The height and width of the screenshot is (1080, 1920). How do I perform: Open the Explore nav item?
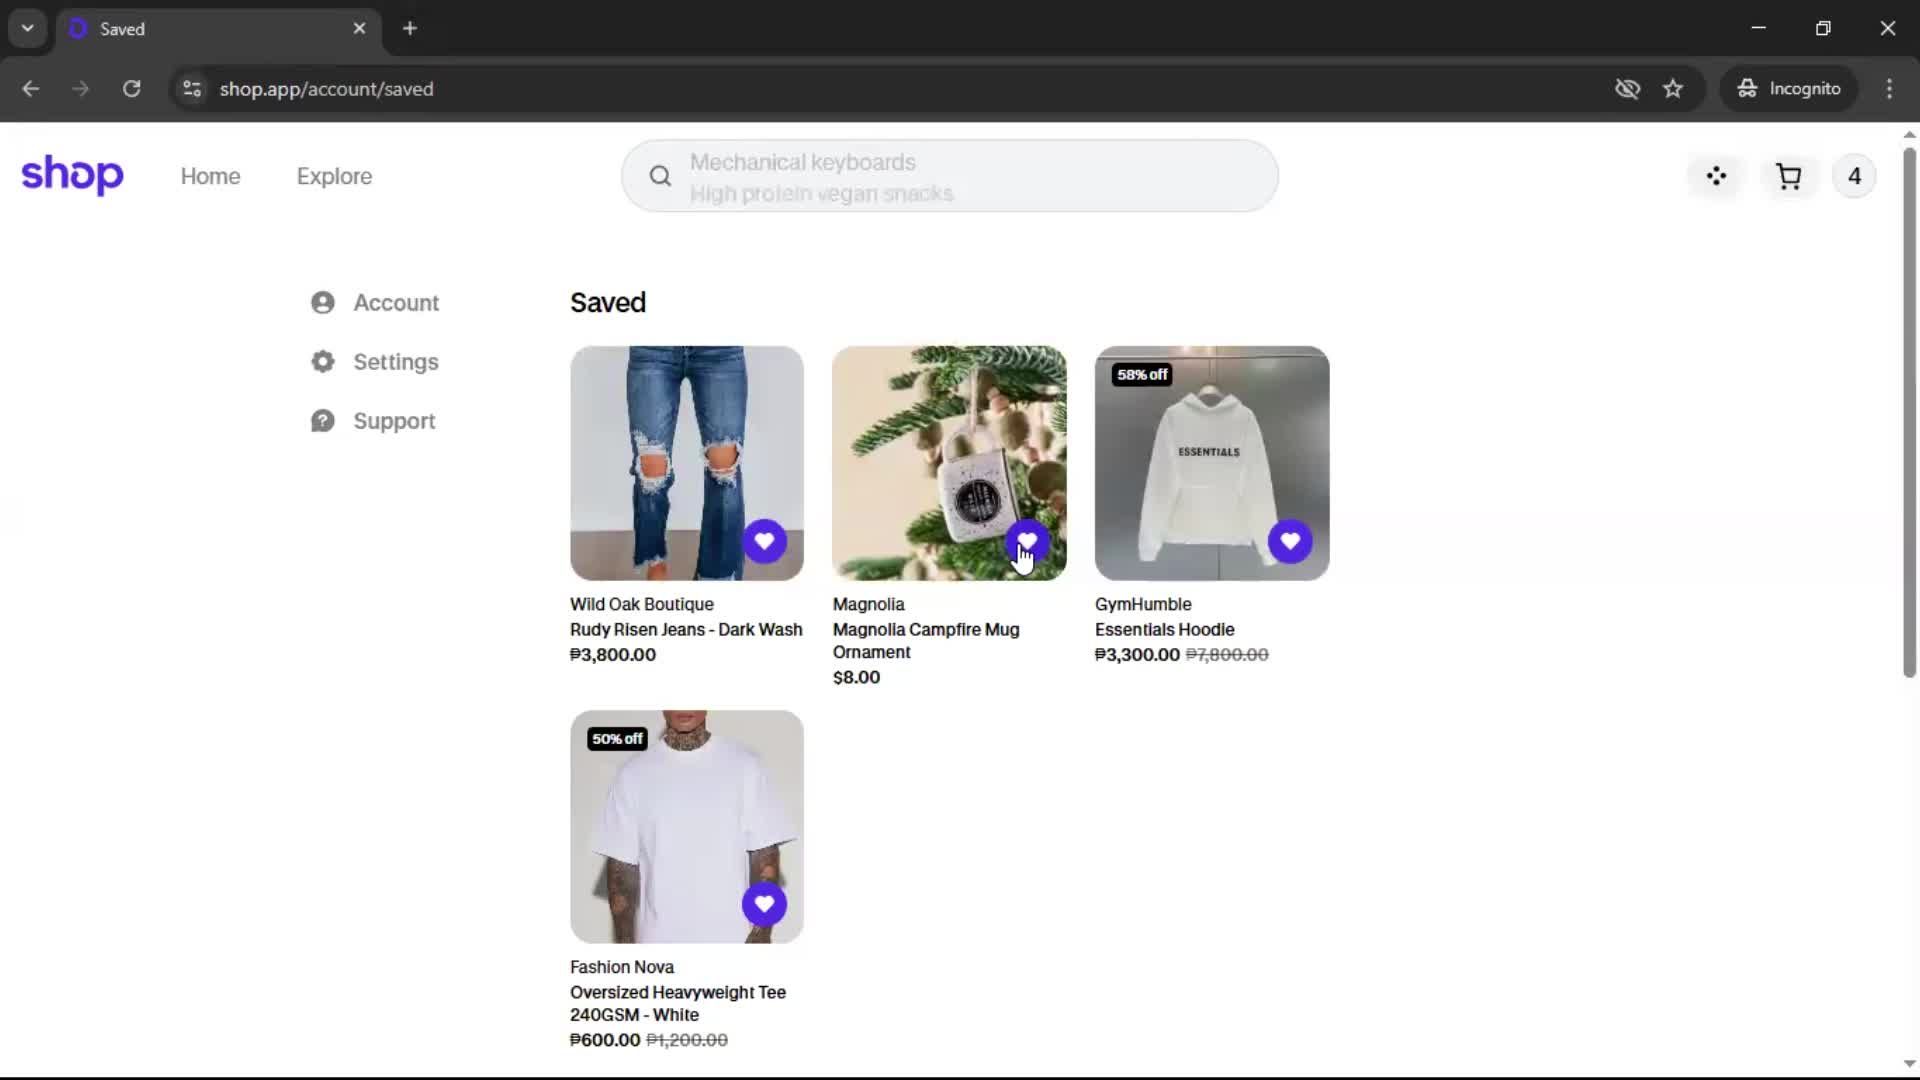pos(334,177)
